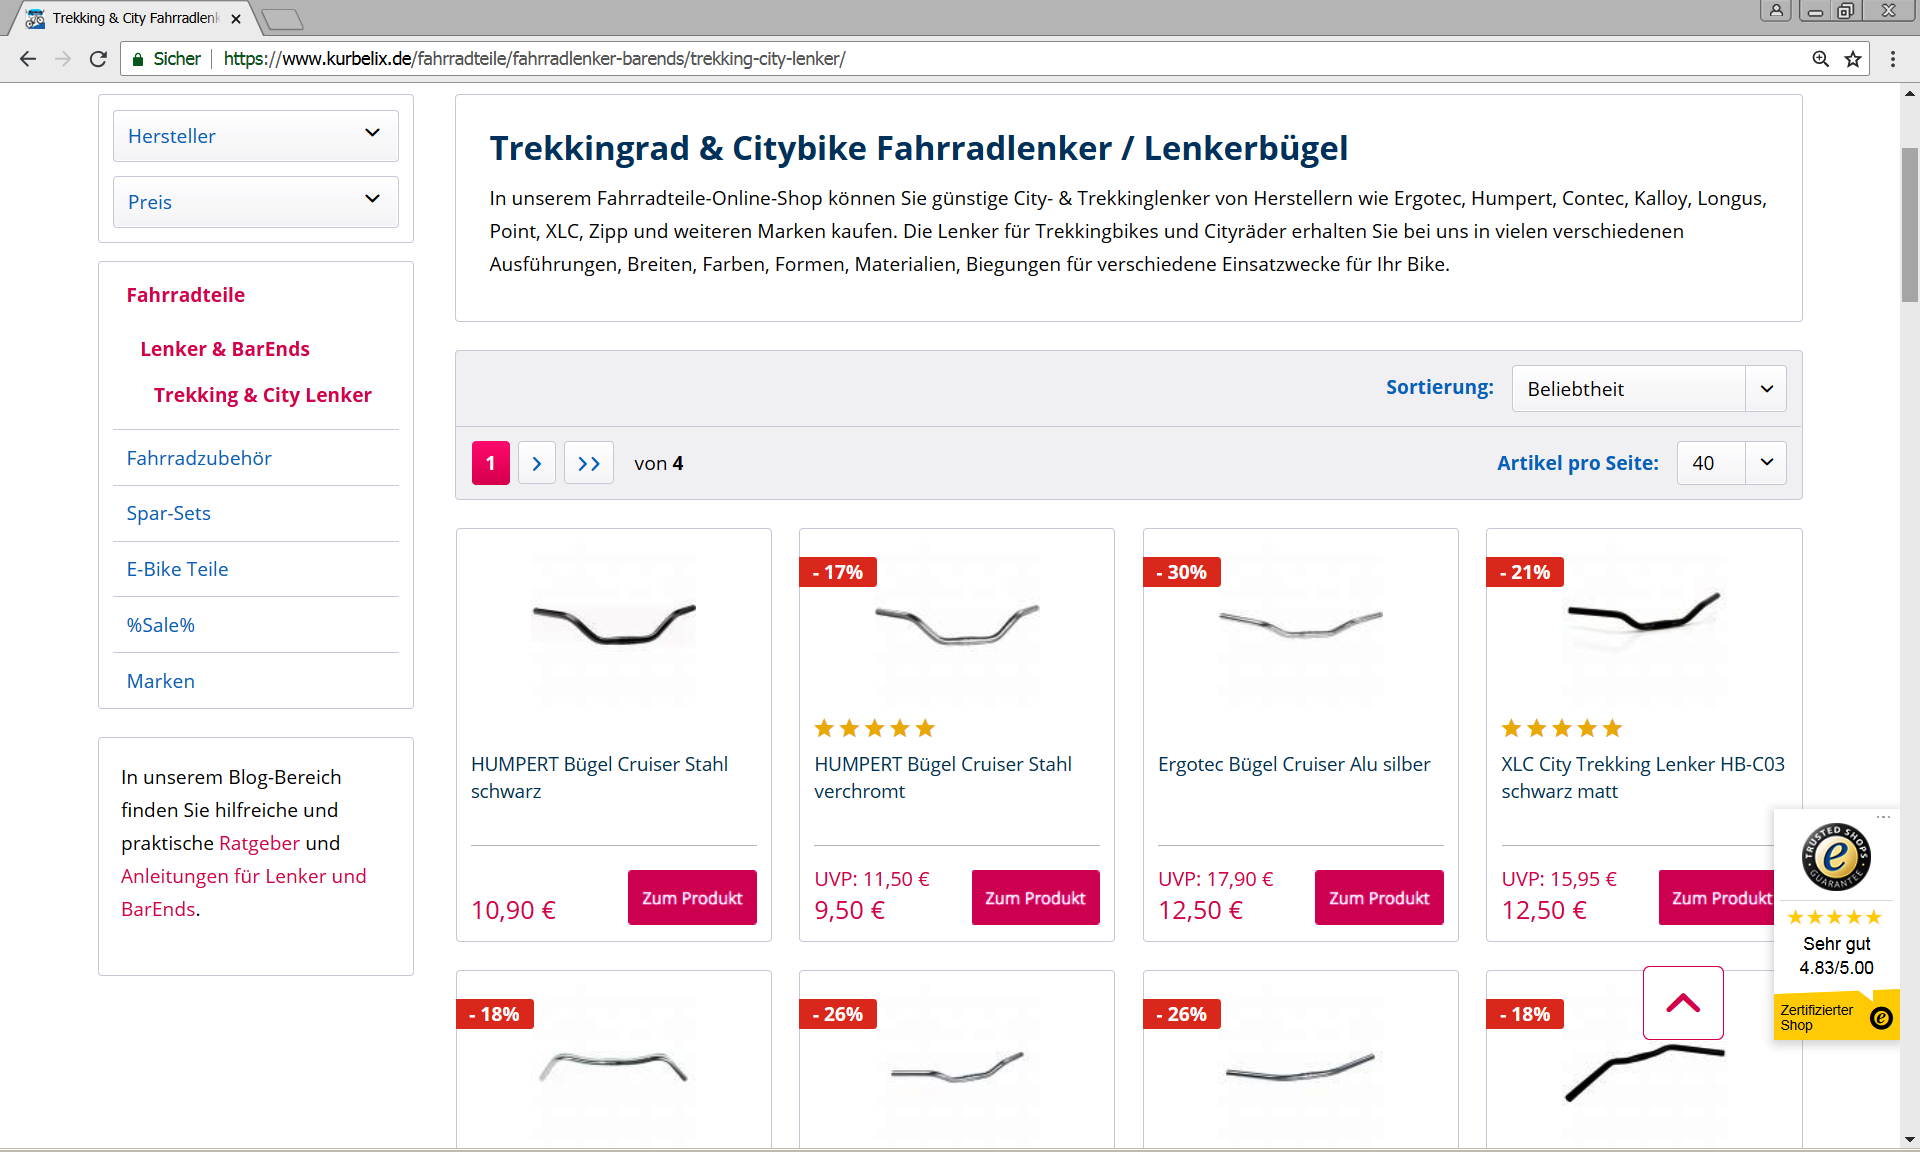Change Artikel pro Seite dropdown
1920x1152 pixels.
click(x=1731, y=463)
